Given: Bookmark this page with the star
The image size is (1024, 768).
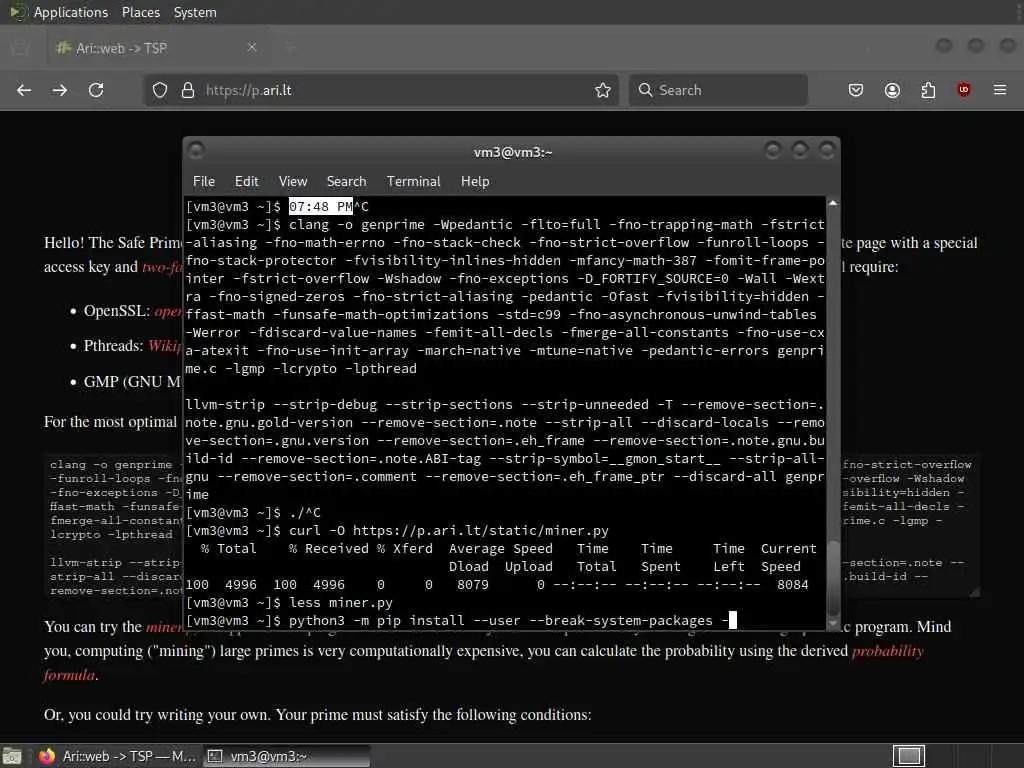Looking at the screenshot, I should click(603, 90).
